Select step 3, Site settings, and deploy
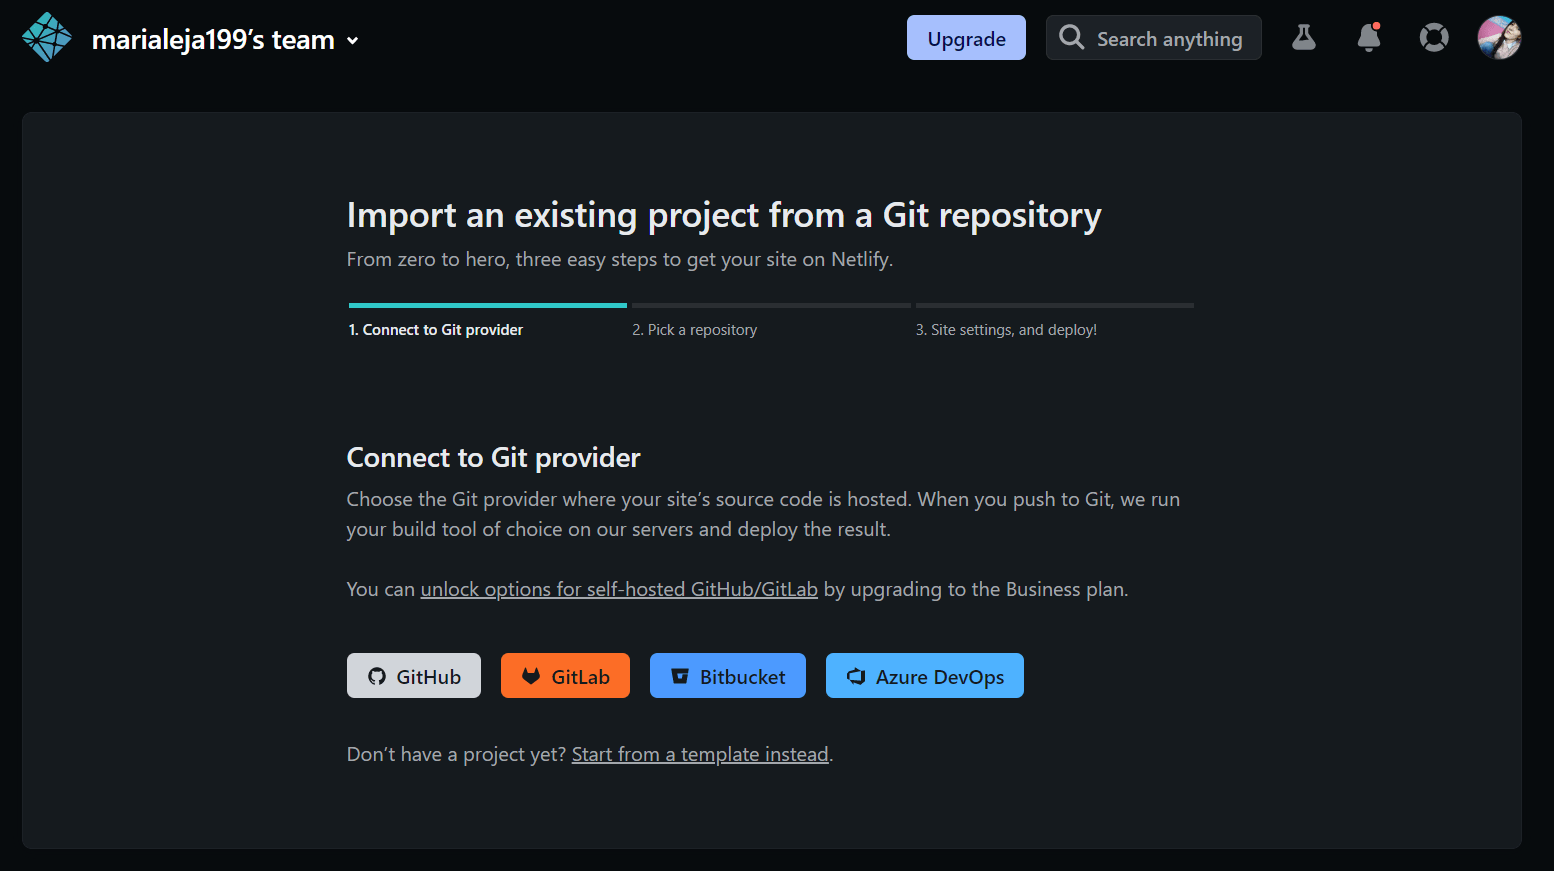 click(1007, 329)
